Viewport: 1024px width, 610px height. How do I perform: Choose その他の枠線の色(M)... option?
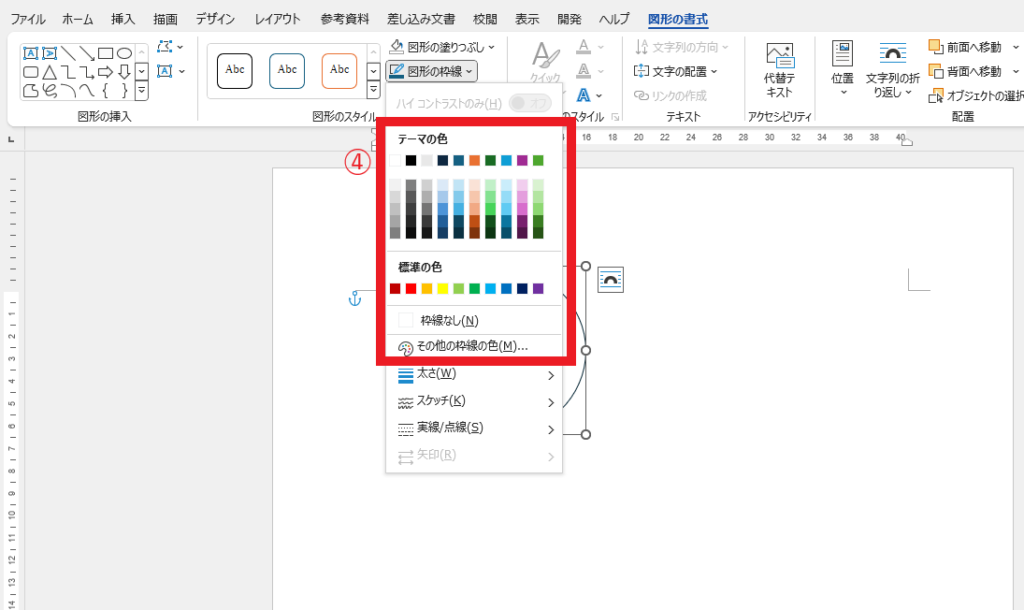(x=474, y=347)
